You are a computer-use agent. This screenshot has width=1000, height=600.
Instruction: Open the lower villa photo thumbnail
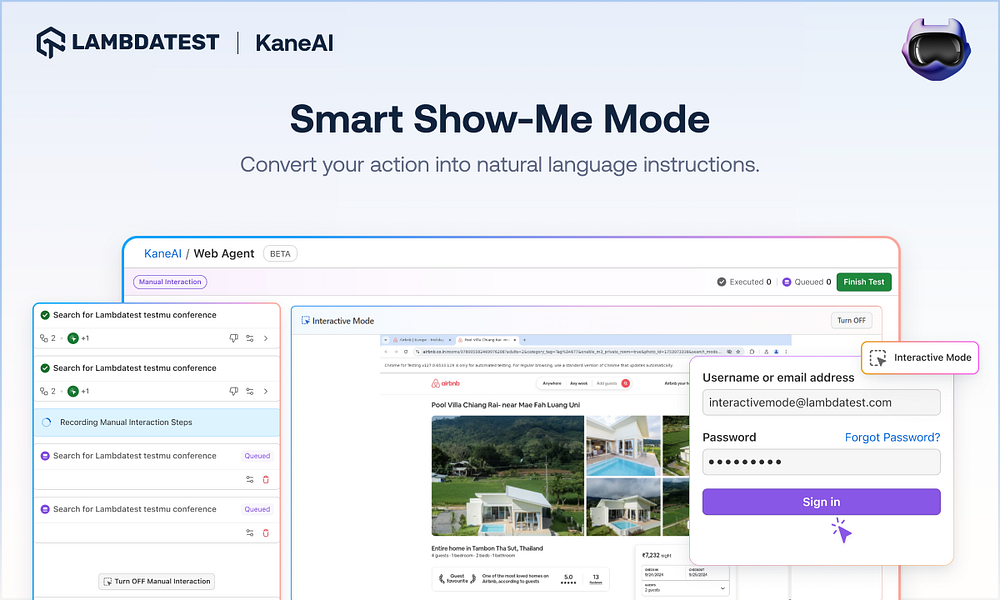coord(623,507)
